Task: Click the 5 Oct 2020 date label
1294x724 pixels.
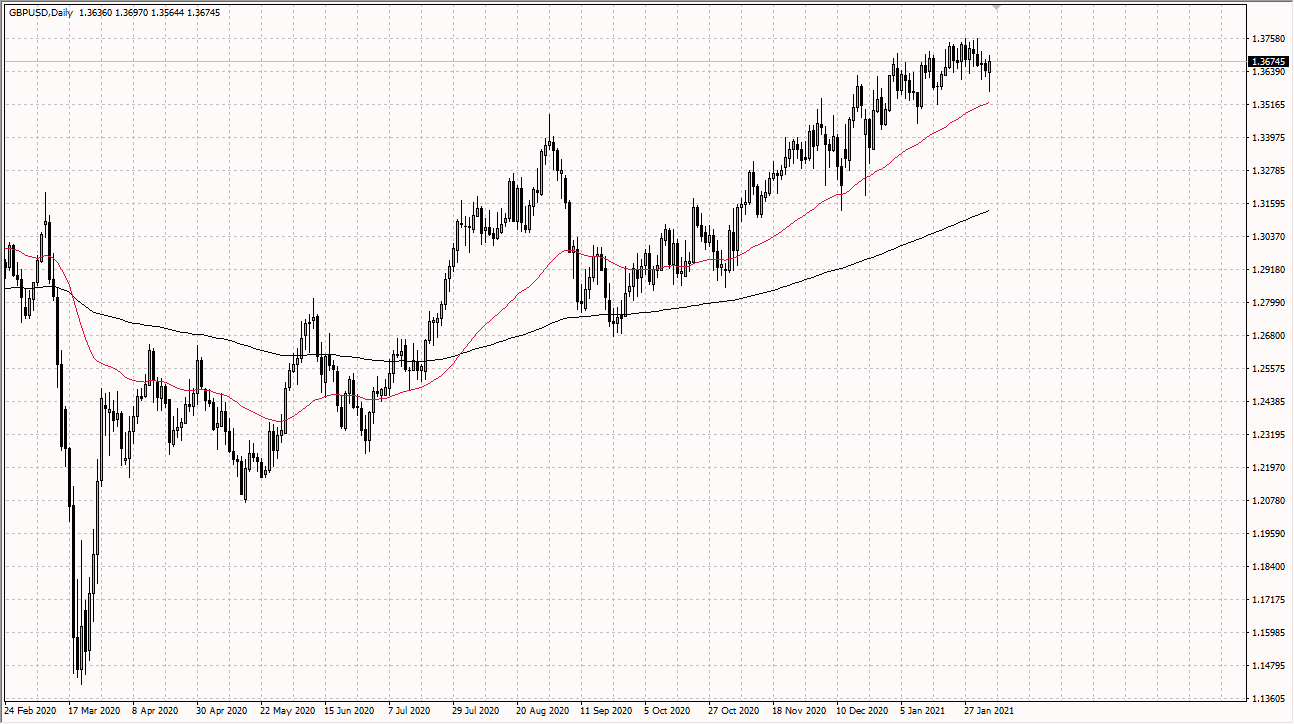Action: [x=667, y=711]
